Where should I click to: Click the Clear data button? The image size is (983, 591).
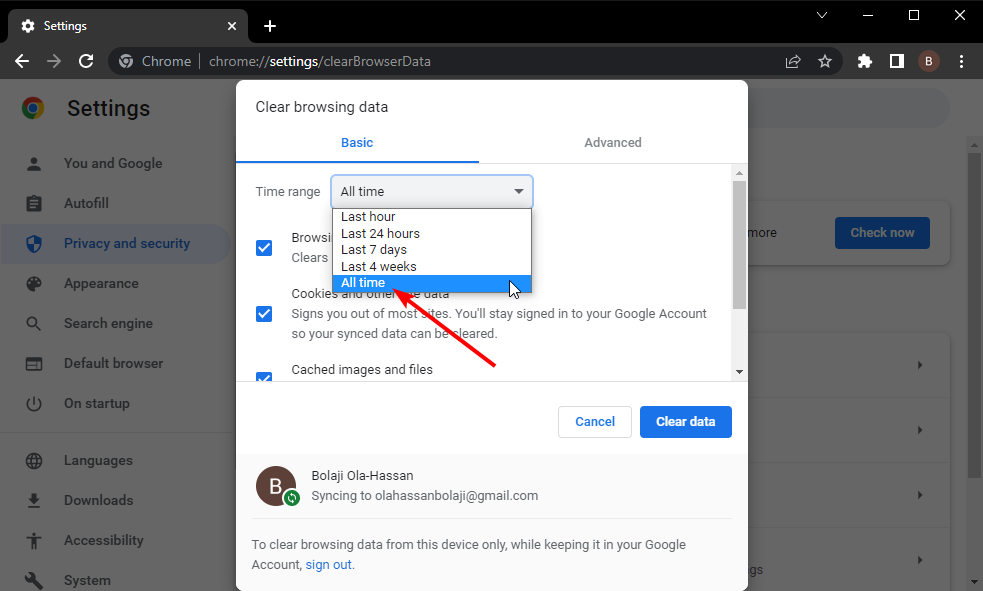pos(685,422)
